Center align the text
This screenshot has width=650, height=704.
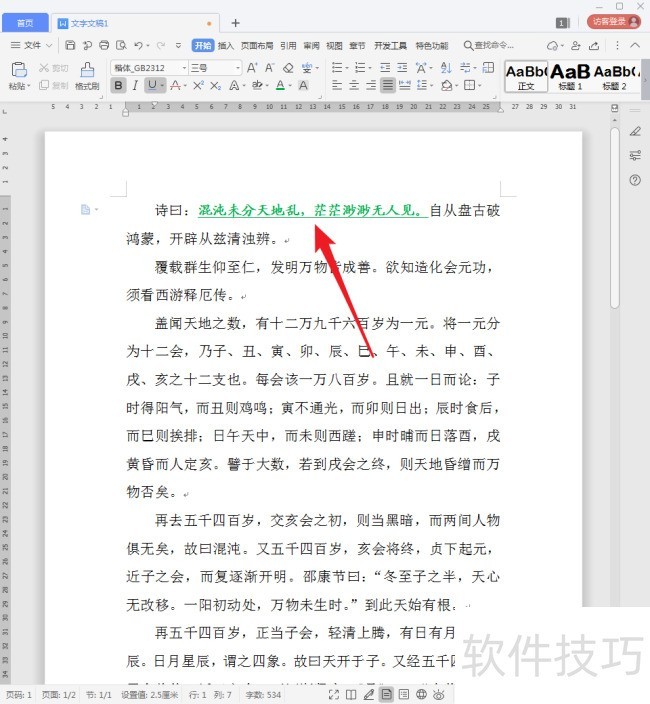354,85
